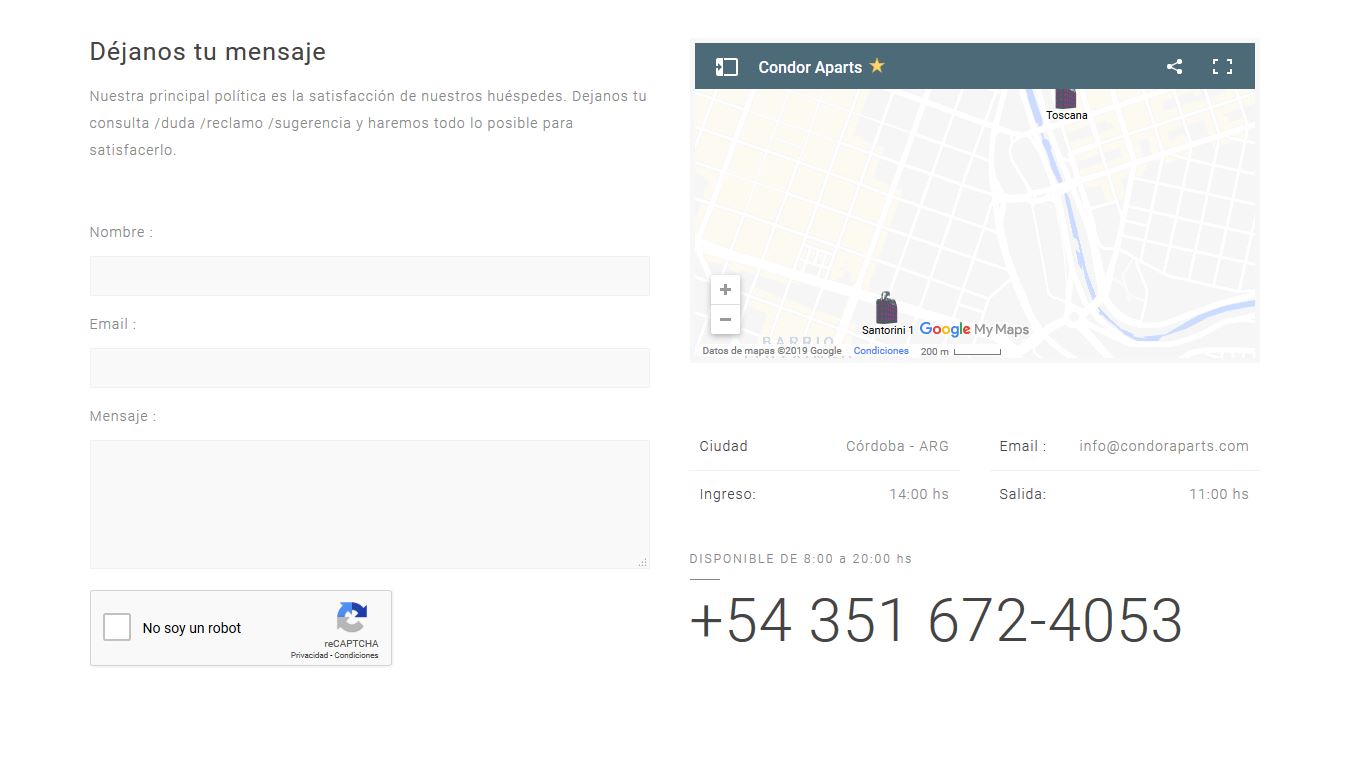Screen dimensions: 1349x767
Task: Click the Ciudad label
Action: point(724,446)
